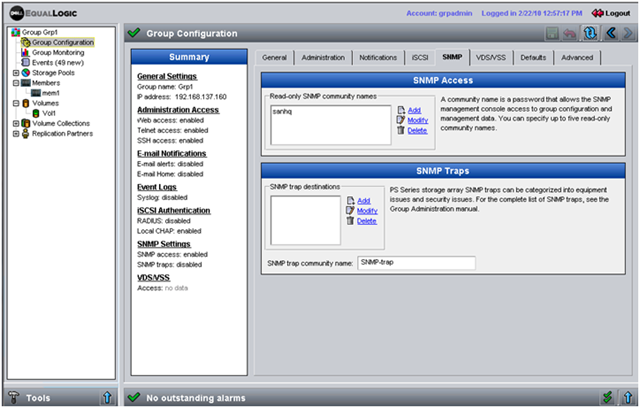Open iSCSI Authentication summary link
Screen dimensions: 640x408
click(174, 211)
